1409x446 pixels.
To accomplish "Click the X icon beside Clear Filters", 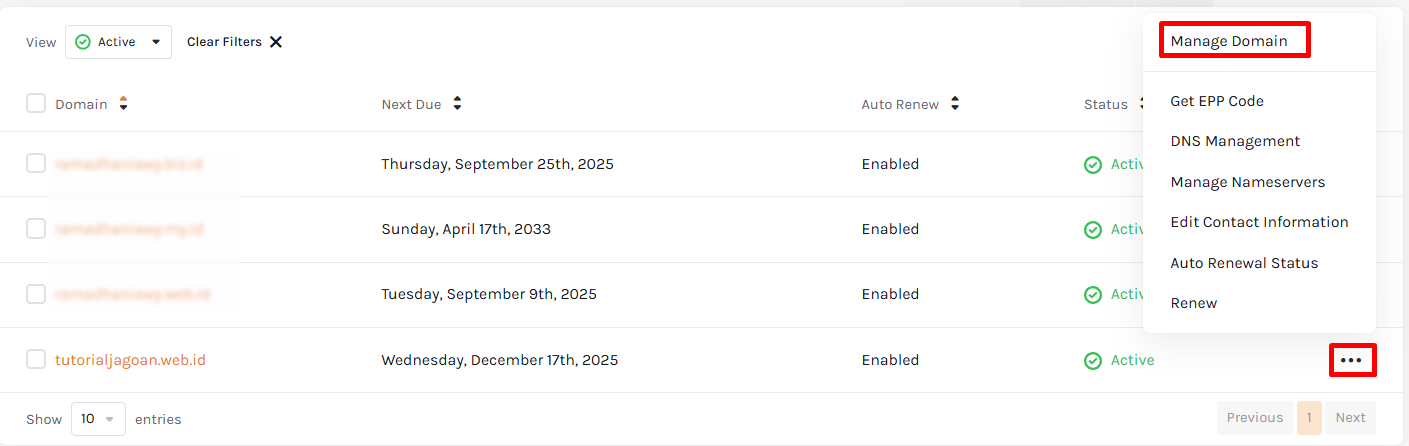I will 276,42.
